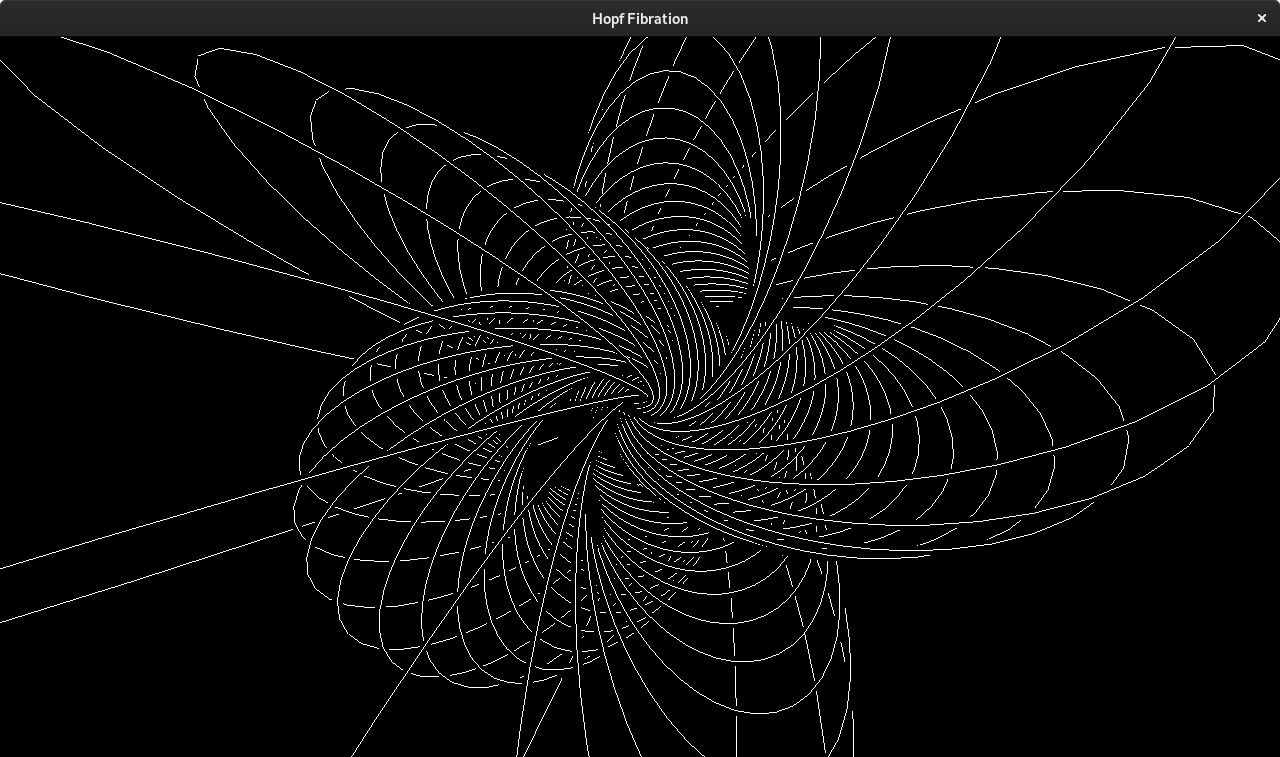1280x757 pixels.
Task: Close the Hopf Fibration window
Action: tap(1262, 18)
